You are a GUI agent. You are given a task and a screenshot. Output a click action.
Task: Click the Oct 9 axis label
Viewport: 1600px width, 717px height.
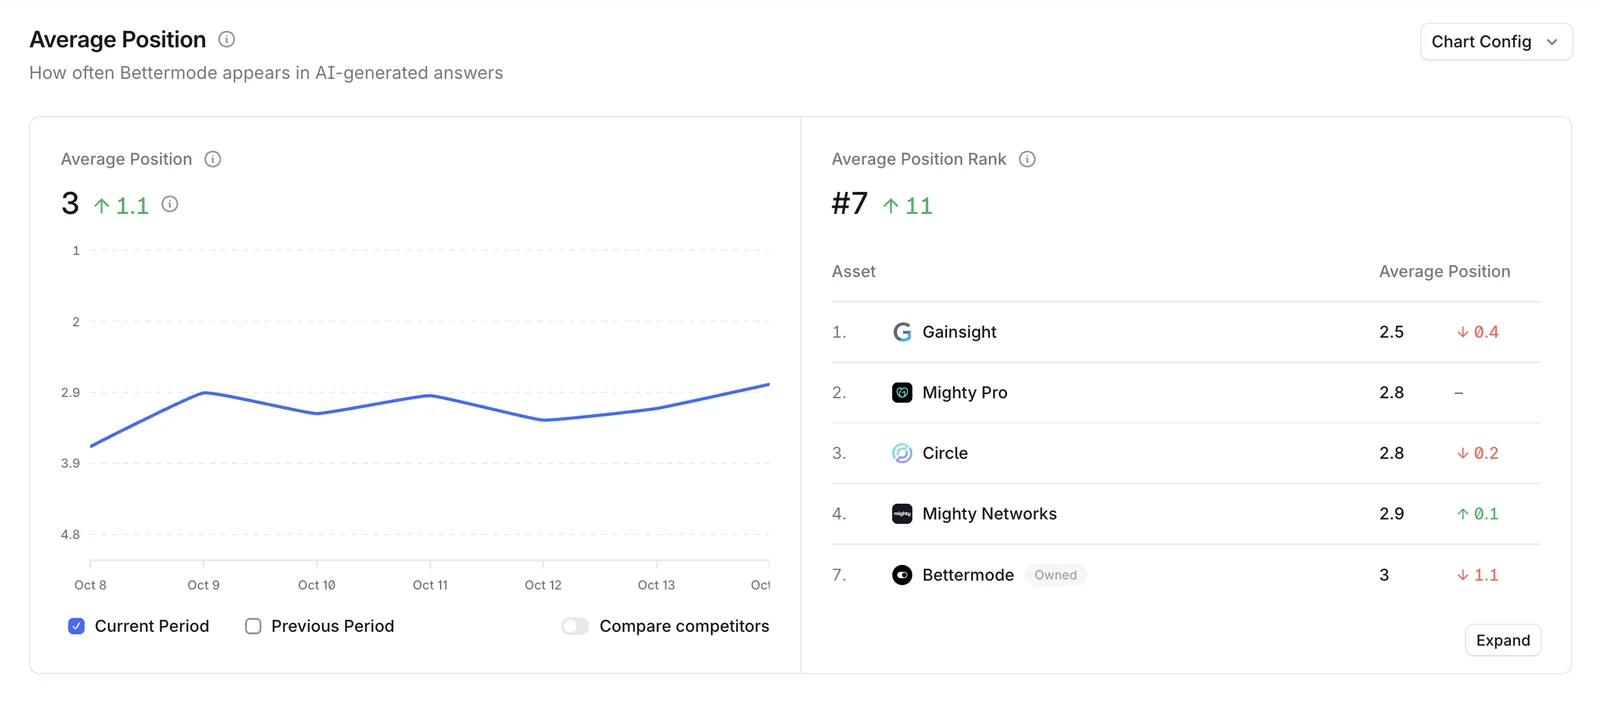pyautogui.click(x=204, y=585)
